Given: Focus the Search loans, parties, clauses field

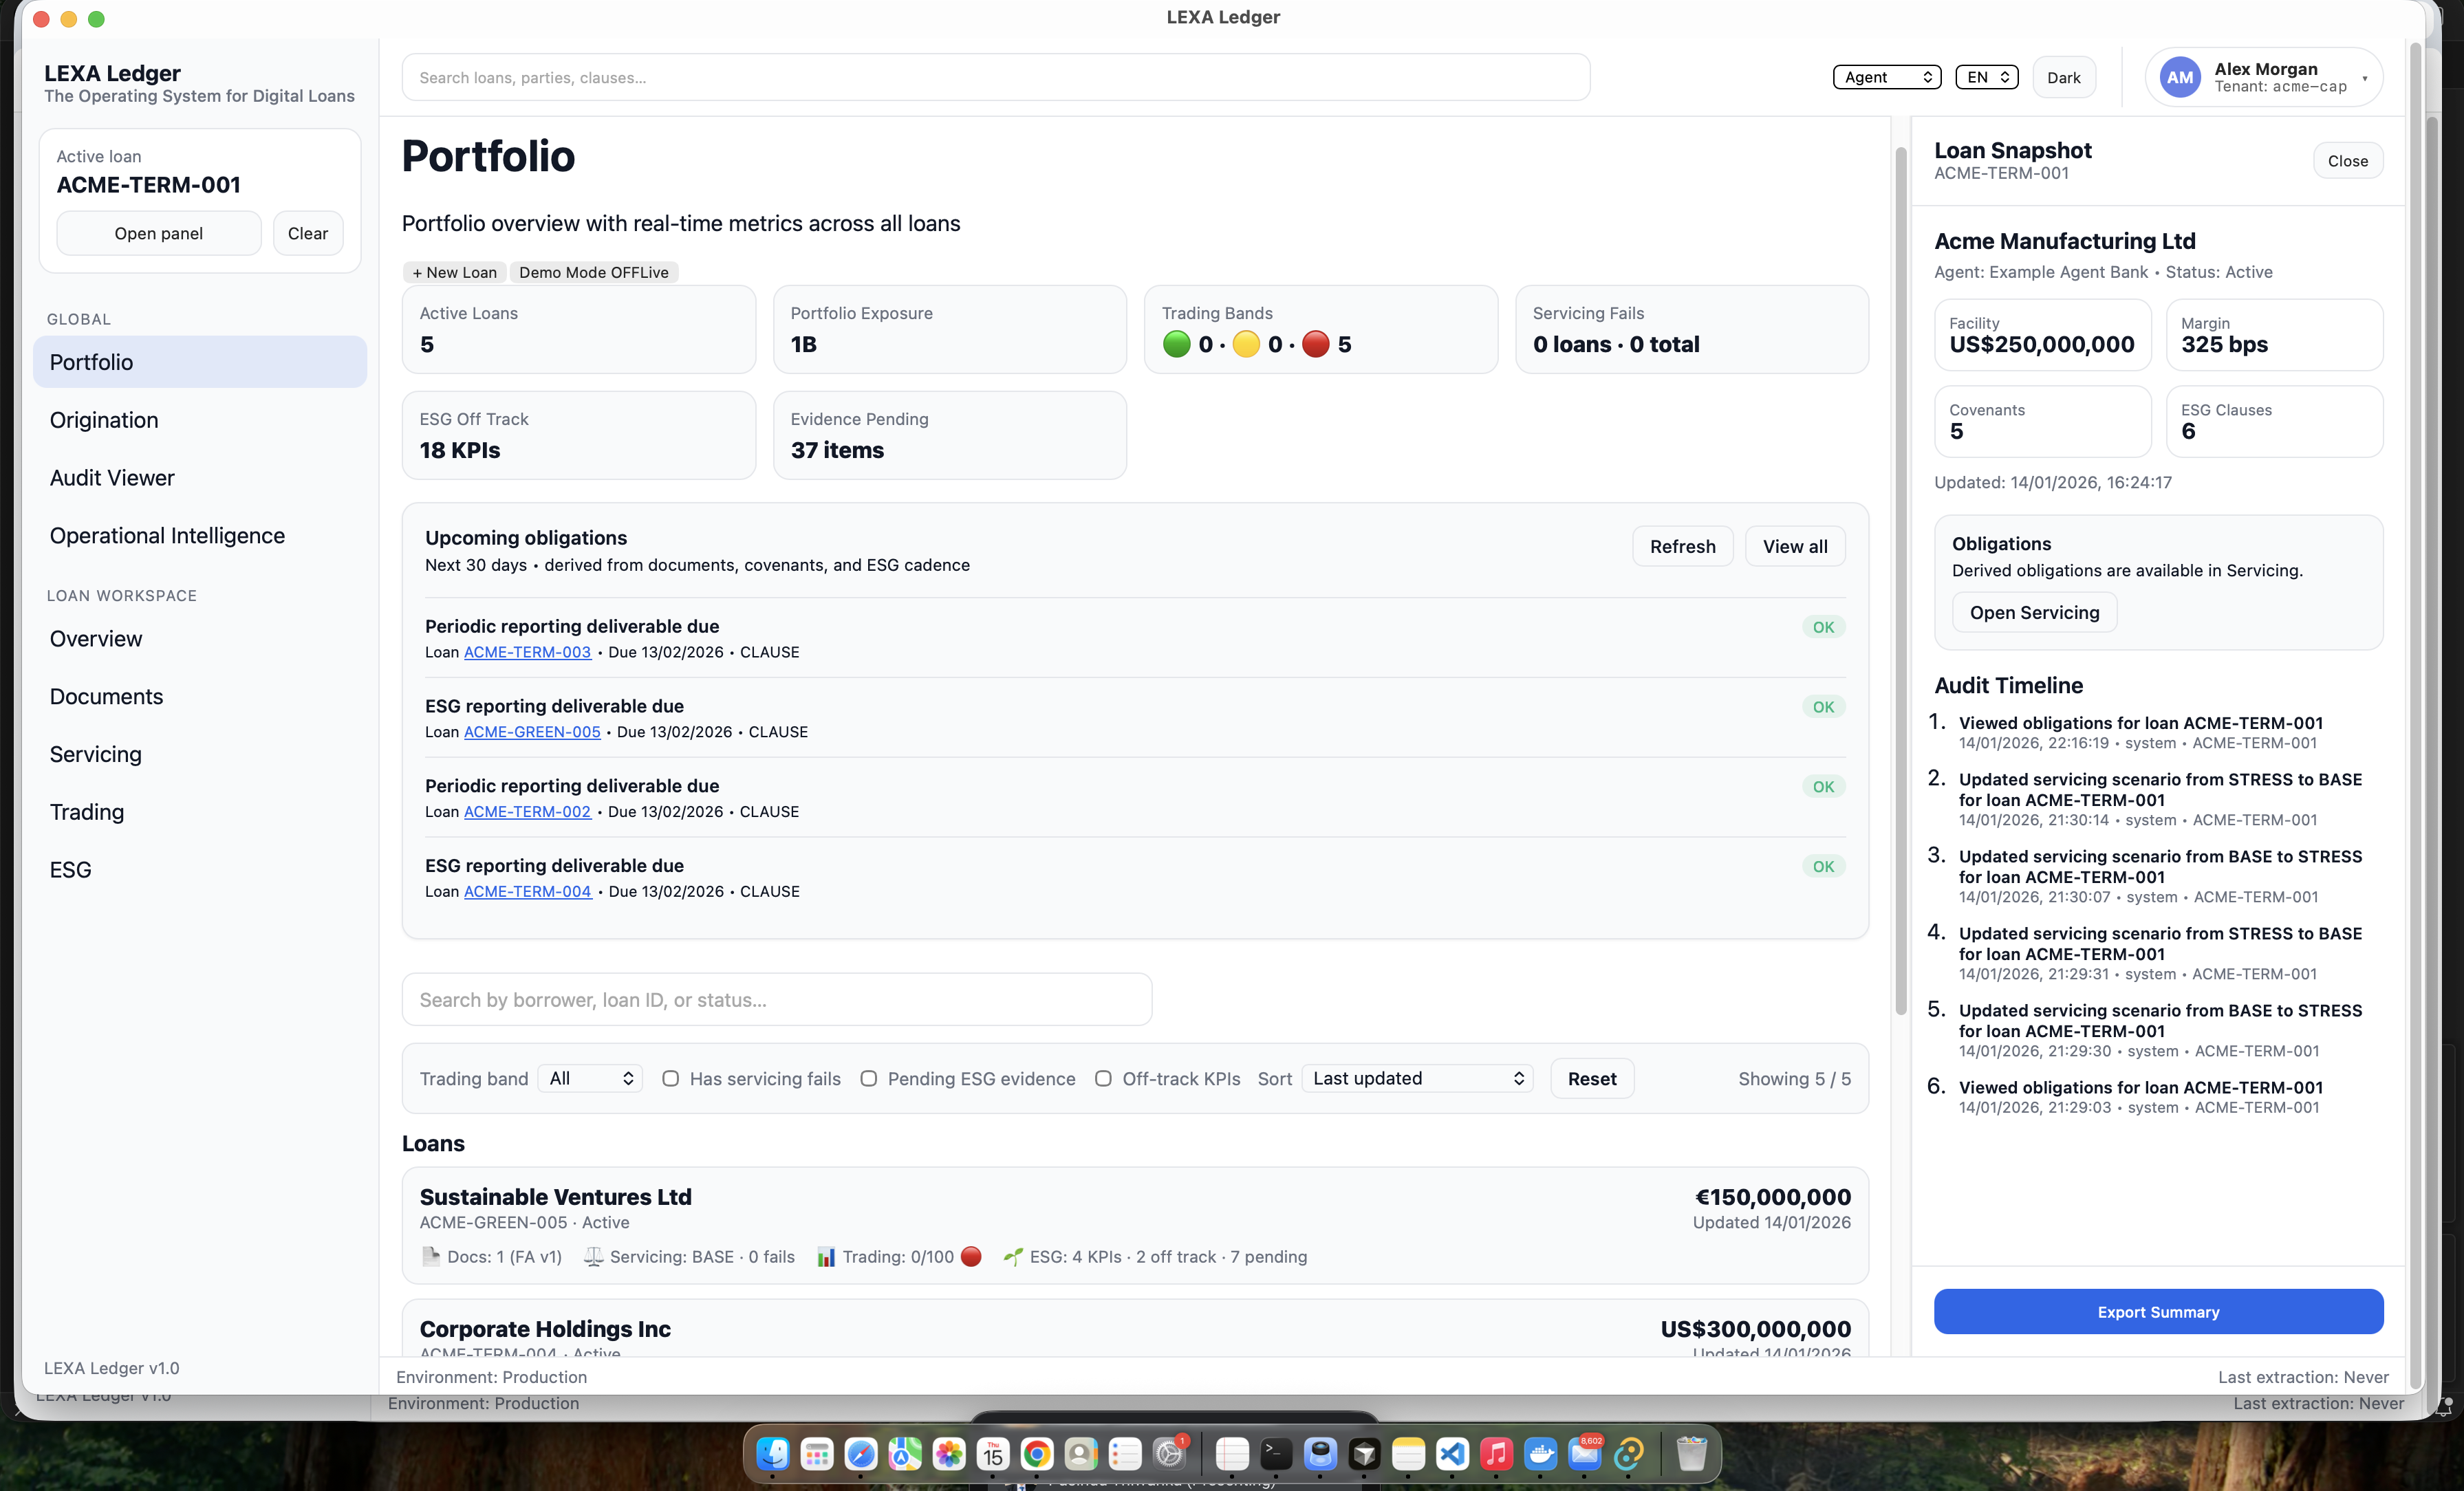Looking at the screenshot, I should click(995, 77).
